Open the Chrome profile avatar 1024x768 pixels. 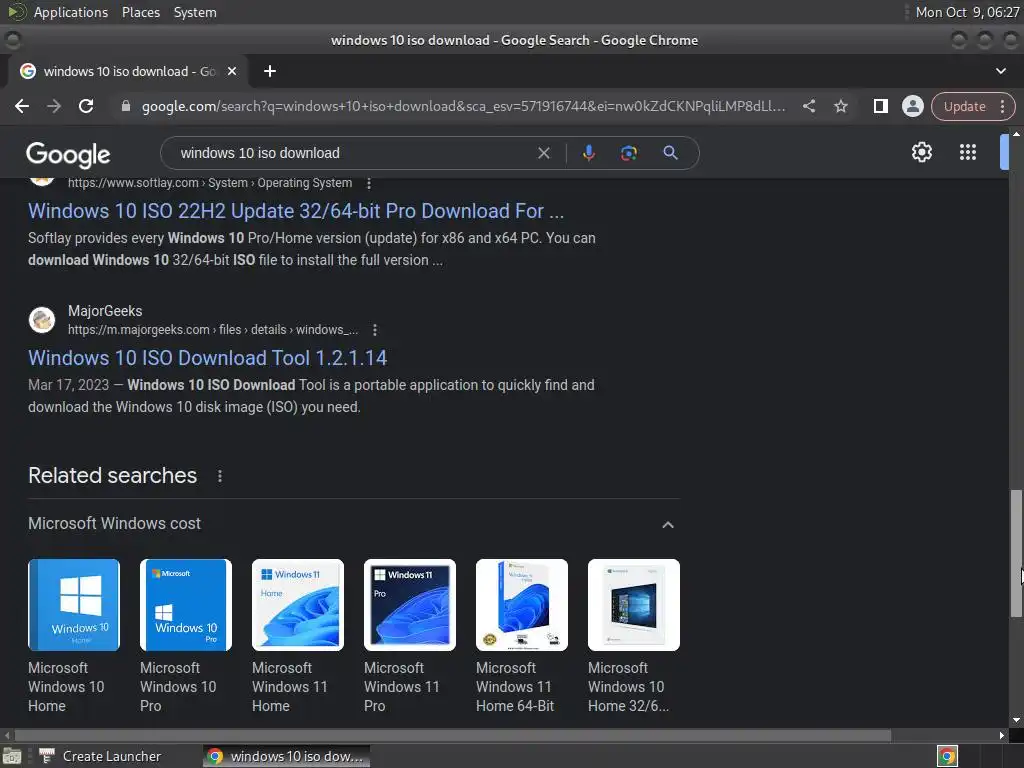912,106
